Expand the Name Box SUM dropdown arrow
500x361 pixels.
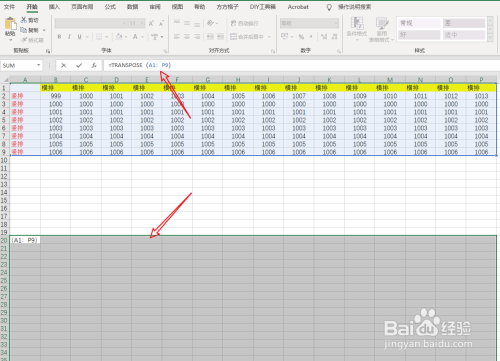click(x=39, y=65)
